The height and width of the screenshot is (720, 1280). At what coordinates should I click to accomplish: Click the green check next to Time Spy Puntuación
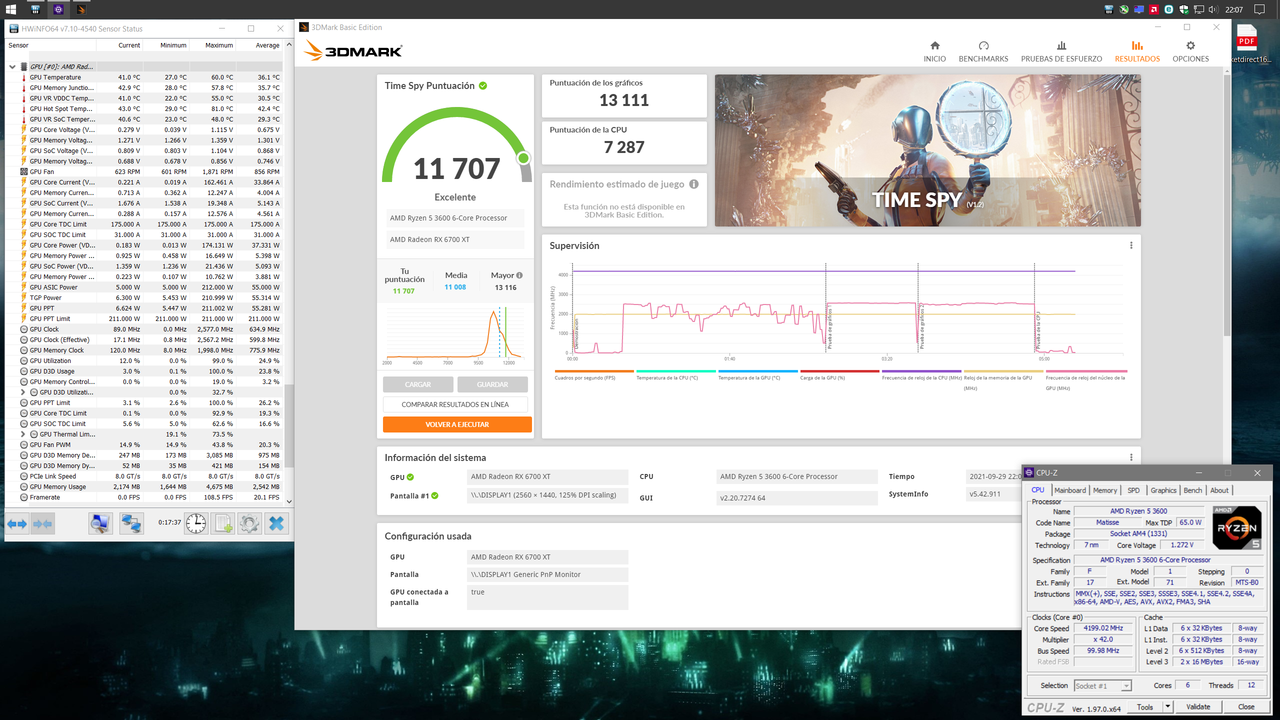[483, 86]
